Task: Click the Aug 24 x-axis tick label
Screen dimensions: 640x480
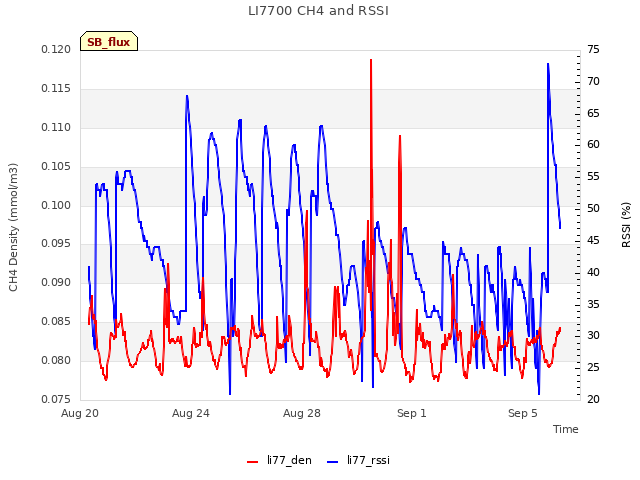Action: (191, 413)
